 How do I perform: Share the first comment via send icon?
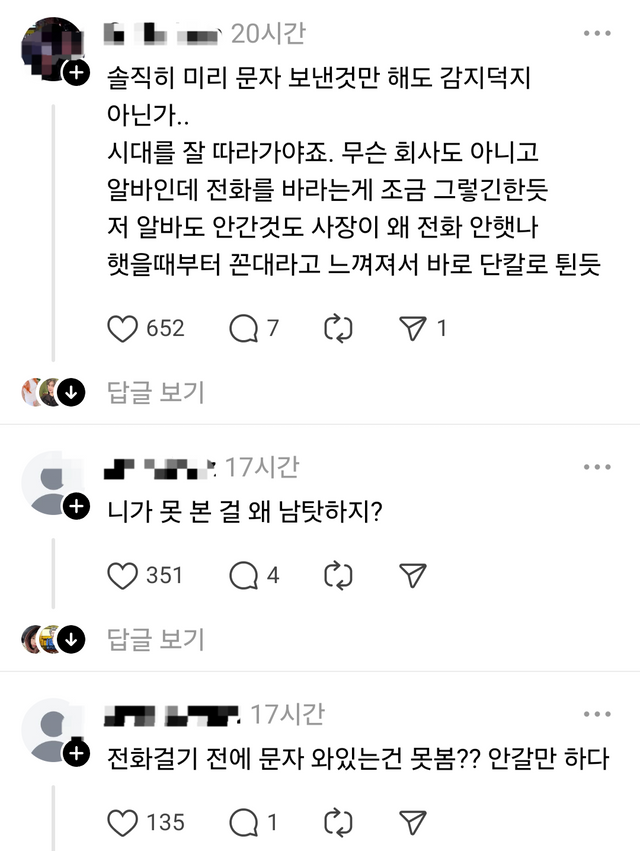point(412,329)
